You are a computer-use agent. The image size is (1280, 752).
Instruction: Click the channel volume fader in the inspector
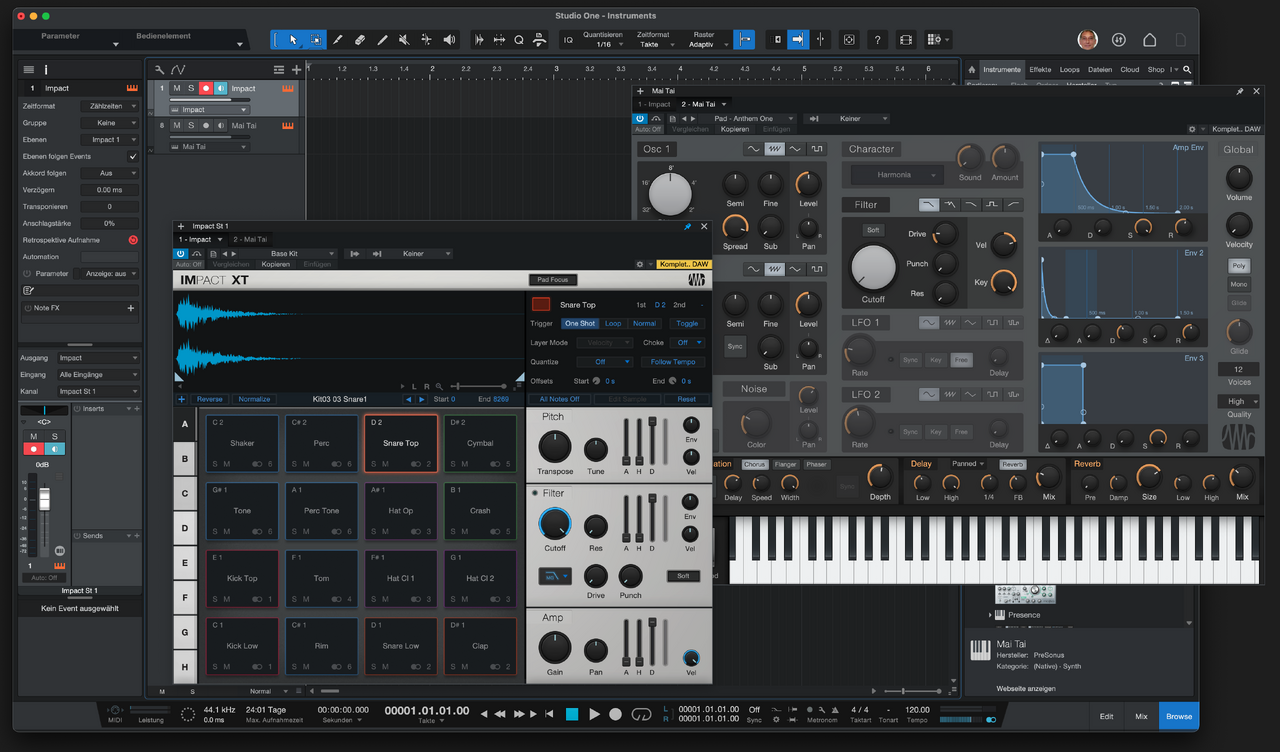tap(44, 498)
